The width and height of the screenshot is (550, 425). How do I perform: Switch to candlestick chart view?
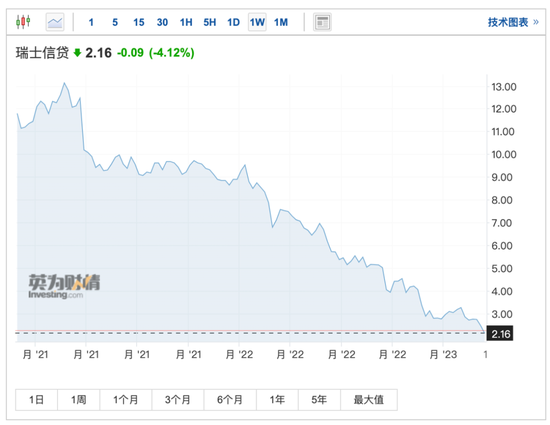23,22
